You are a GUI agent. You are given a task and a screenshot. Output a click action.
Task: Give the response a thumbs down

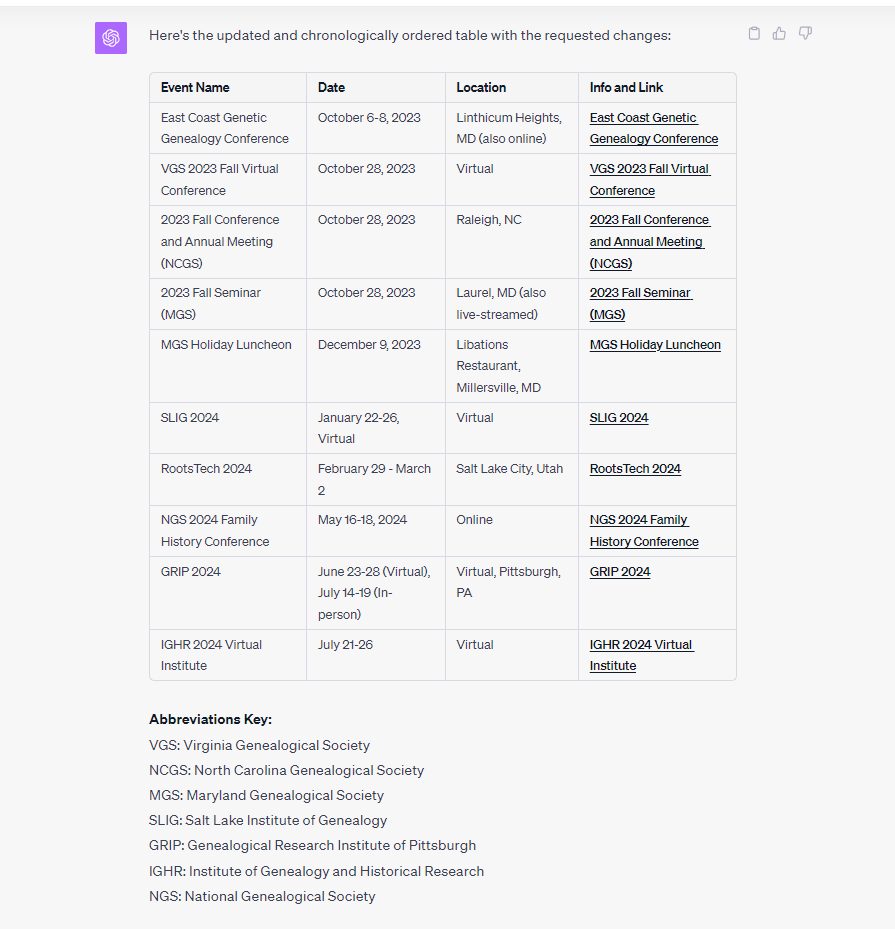click(805, 33)
